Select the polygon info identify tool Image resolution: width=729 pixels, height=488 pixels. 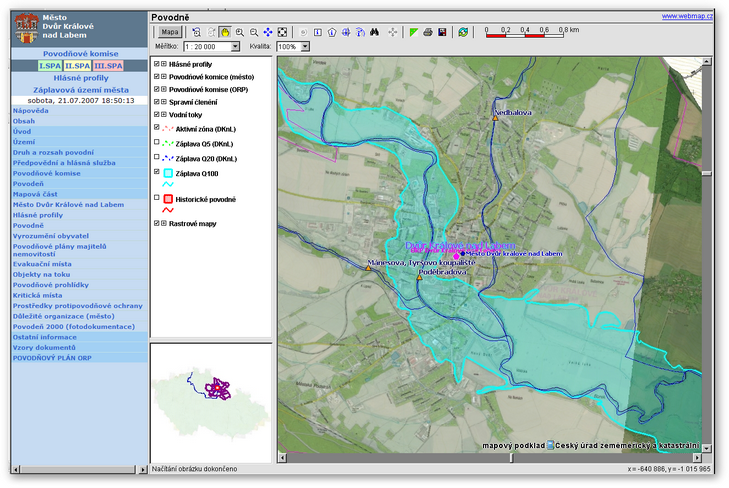(332, 32)
